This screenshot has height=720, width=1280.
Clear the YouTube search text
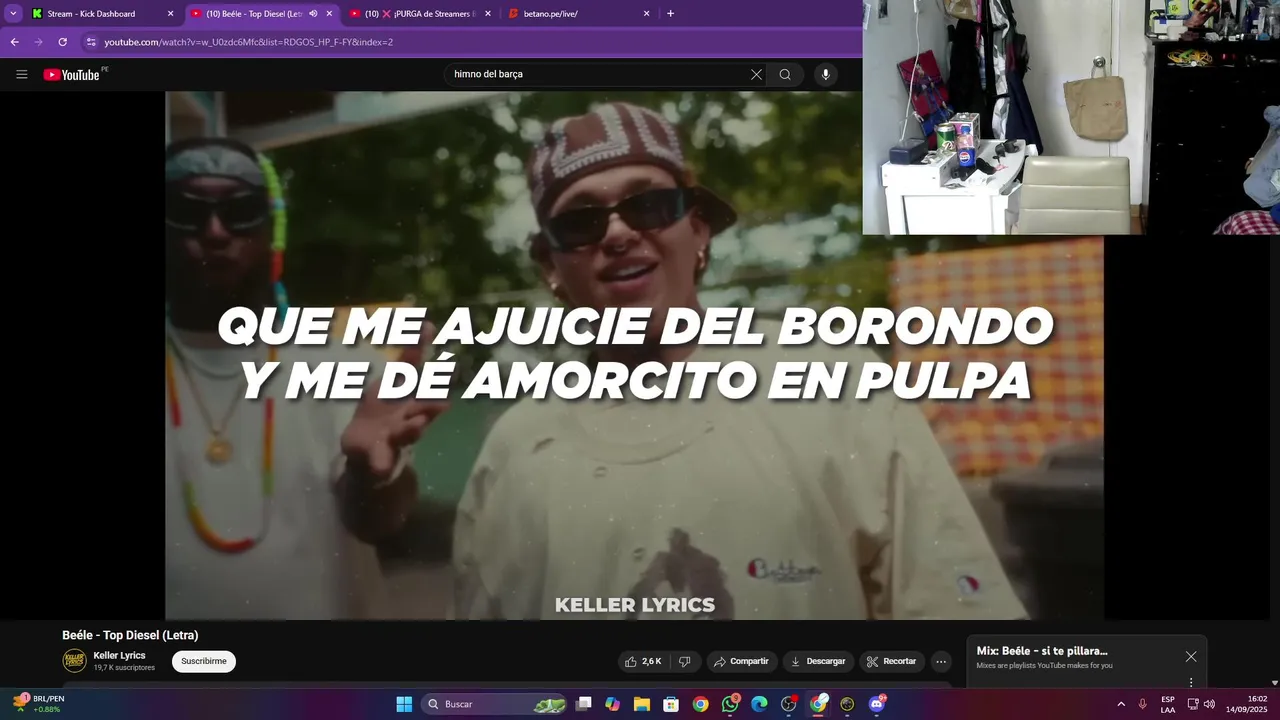tap(756, 74)
